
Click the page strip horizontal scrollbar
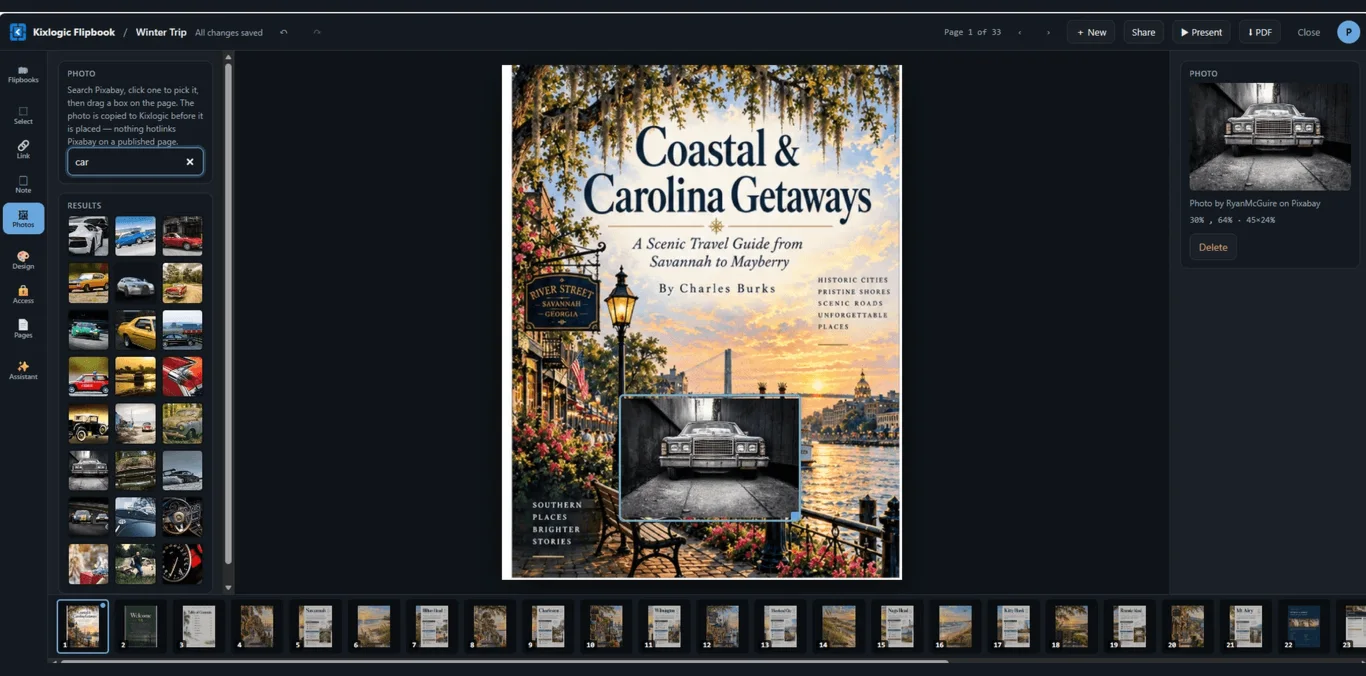(x=505, y=661)
